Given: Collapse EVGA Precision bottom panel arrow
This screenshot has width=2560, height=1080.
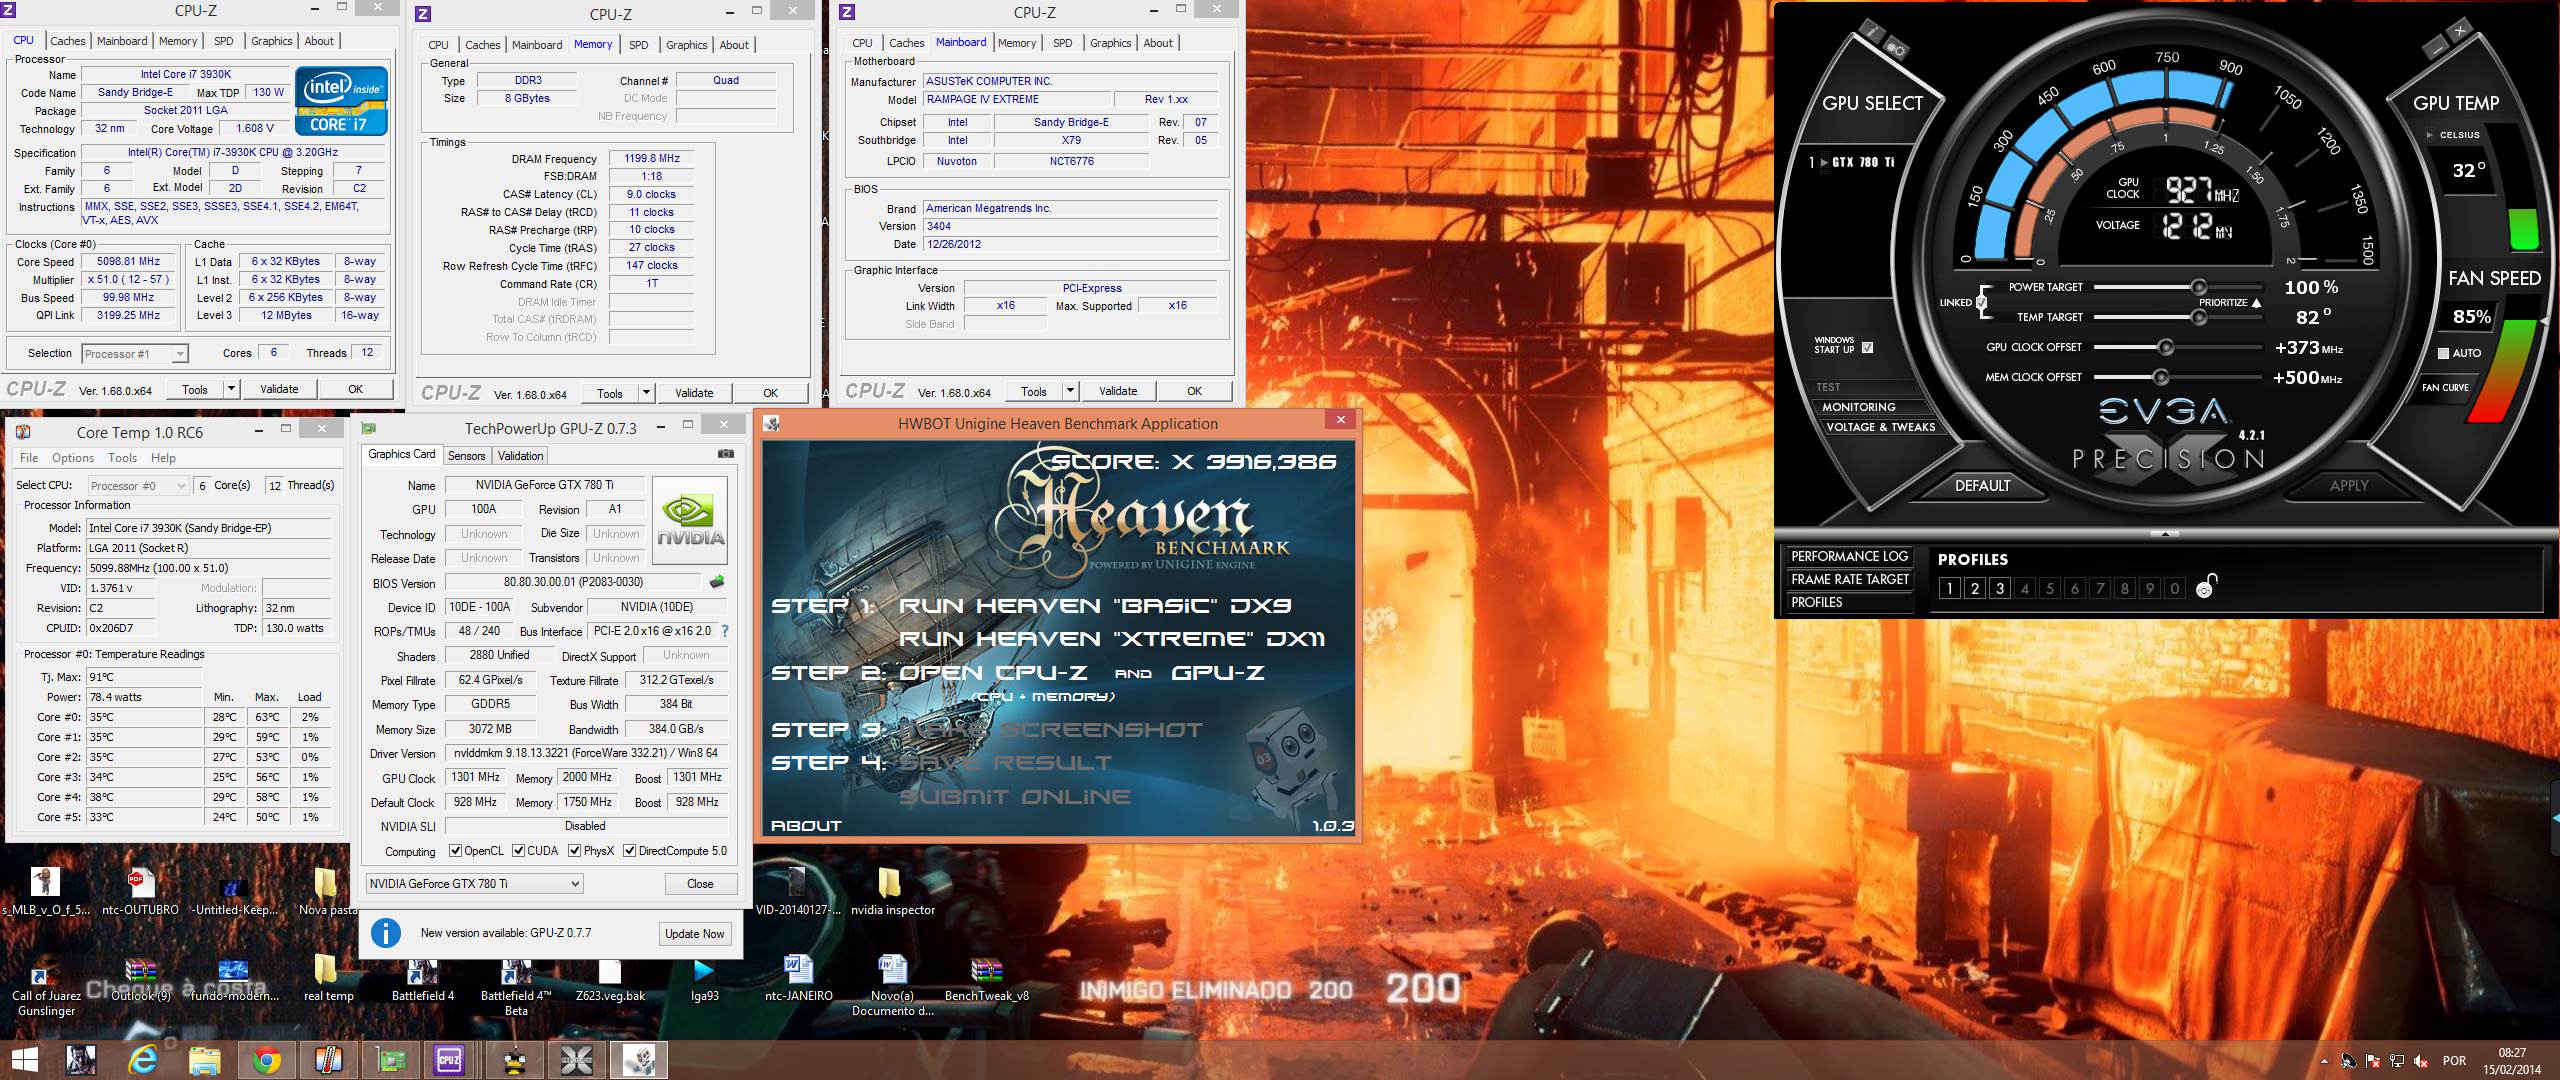Looking at the screenshot, I should coord(2165,534).
